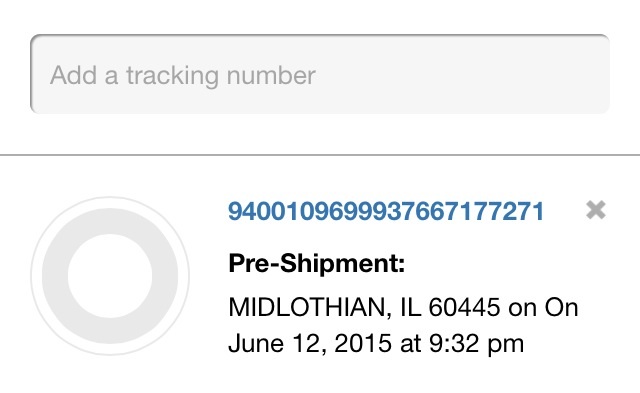Viewport: 640px width, 393px height.
Task: Focus the Add a tracking number field
Action: click(320, 74)
